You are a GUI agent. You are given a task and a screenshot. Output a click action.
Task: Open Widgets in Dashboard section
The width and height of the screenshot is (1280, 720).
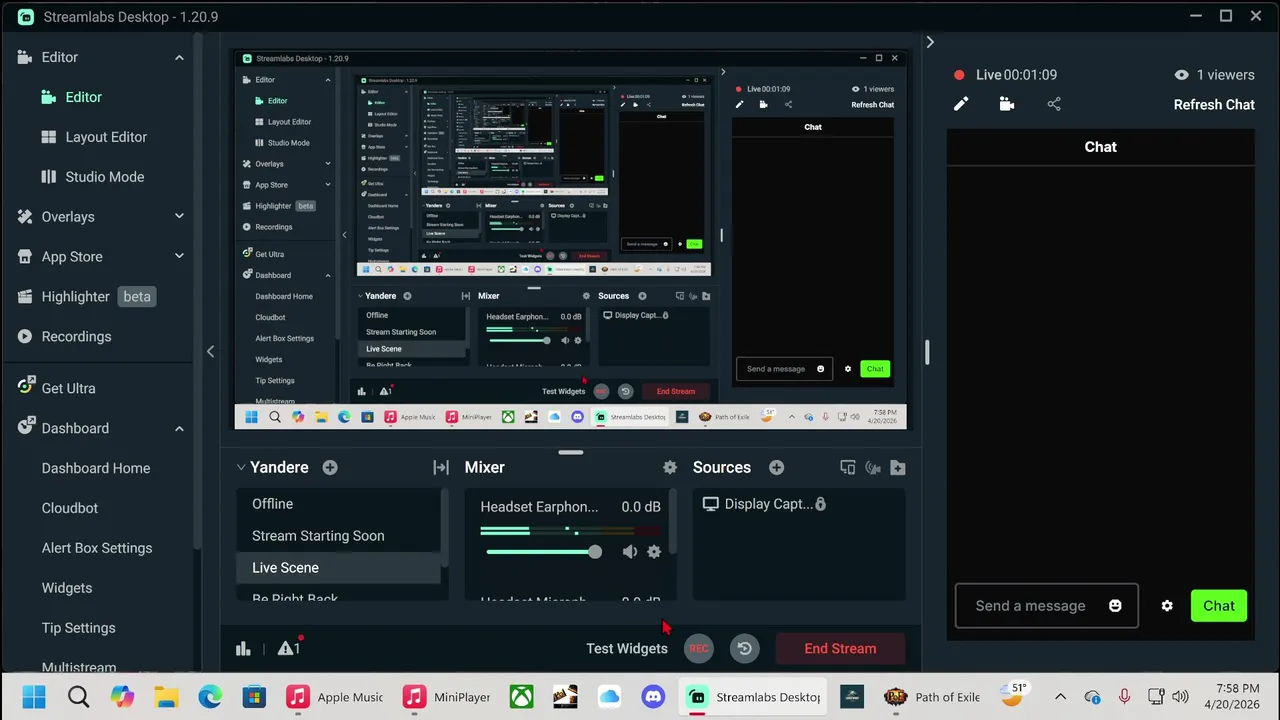(x=67, y=588)
